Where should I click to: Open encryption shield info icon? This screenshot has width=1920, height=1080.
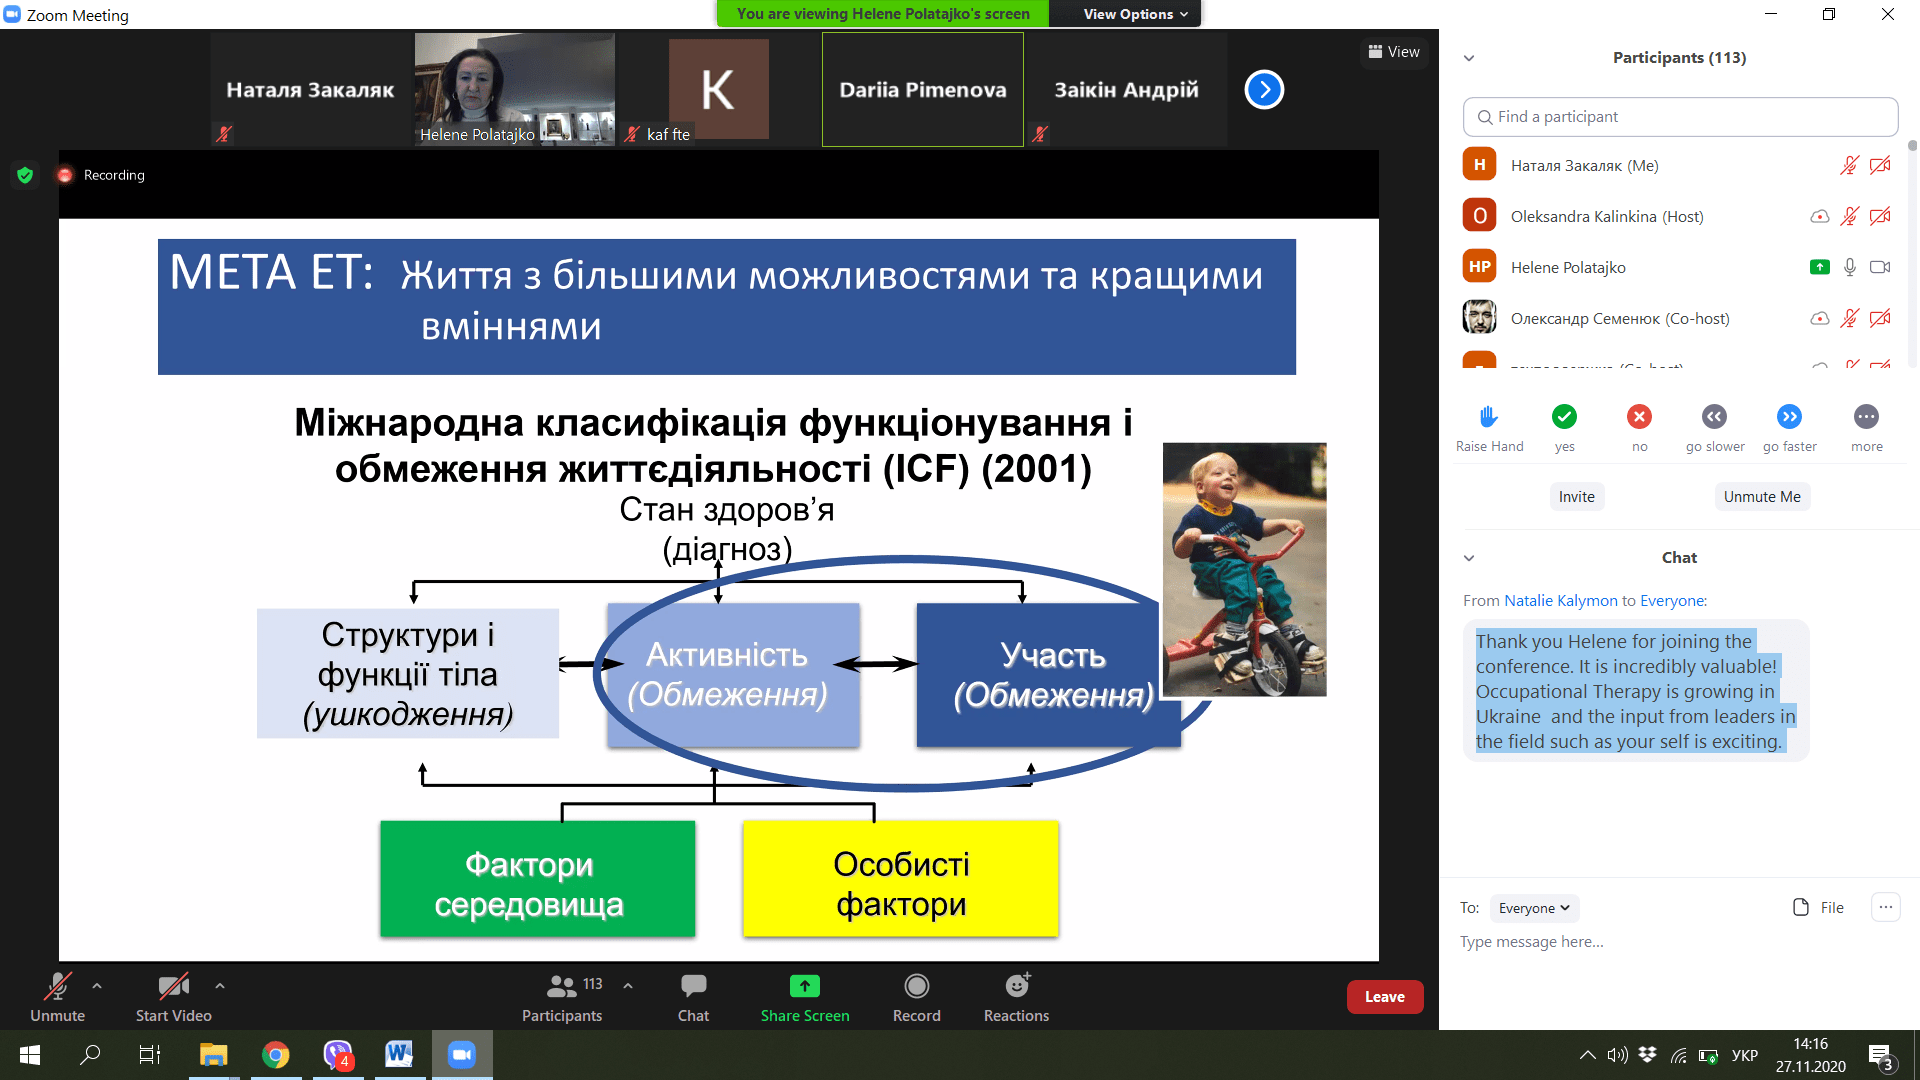click(x=25, y=175)
